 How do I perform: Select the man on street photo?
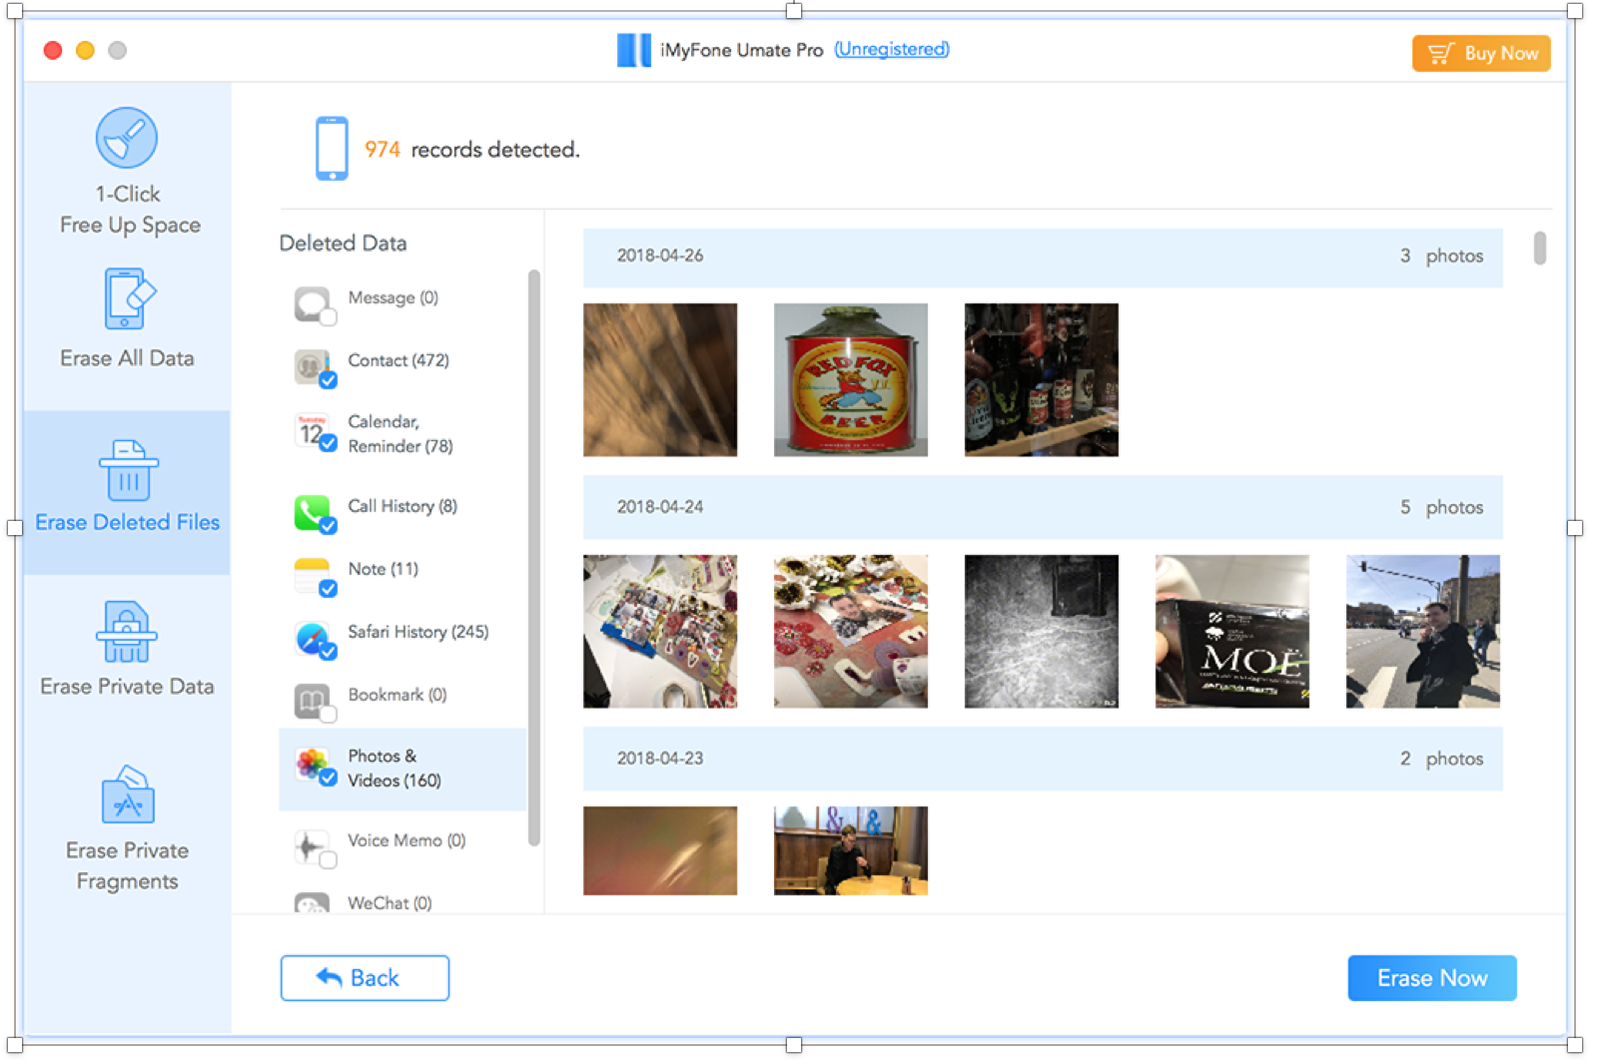(x=1423, y=631)
